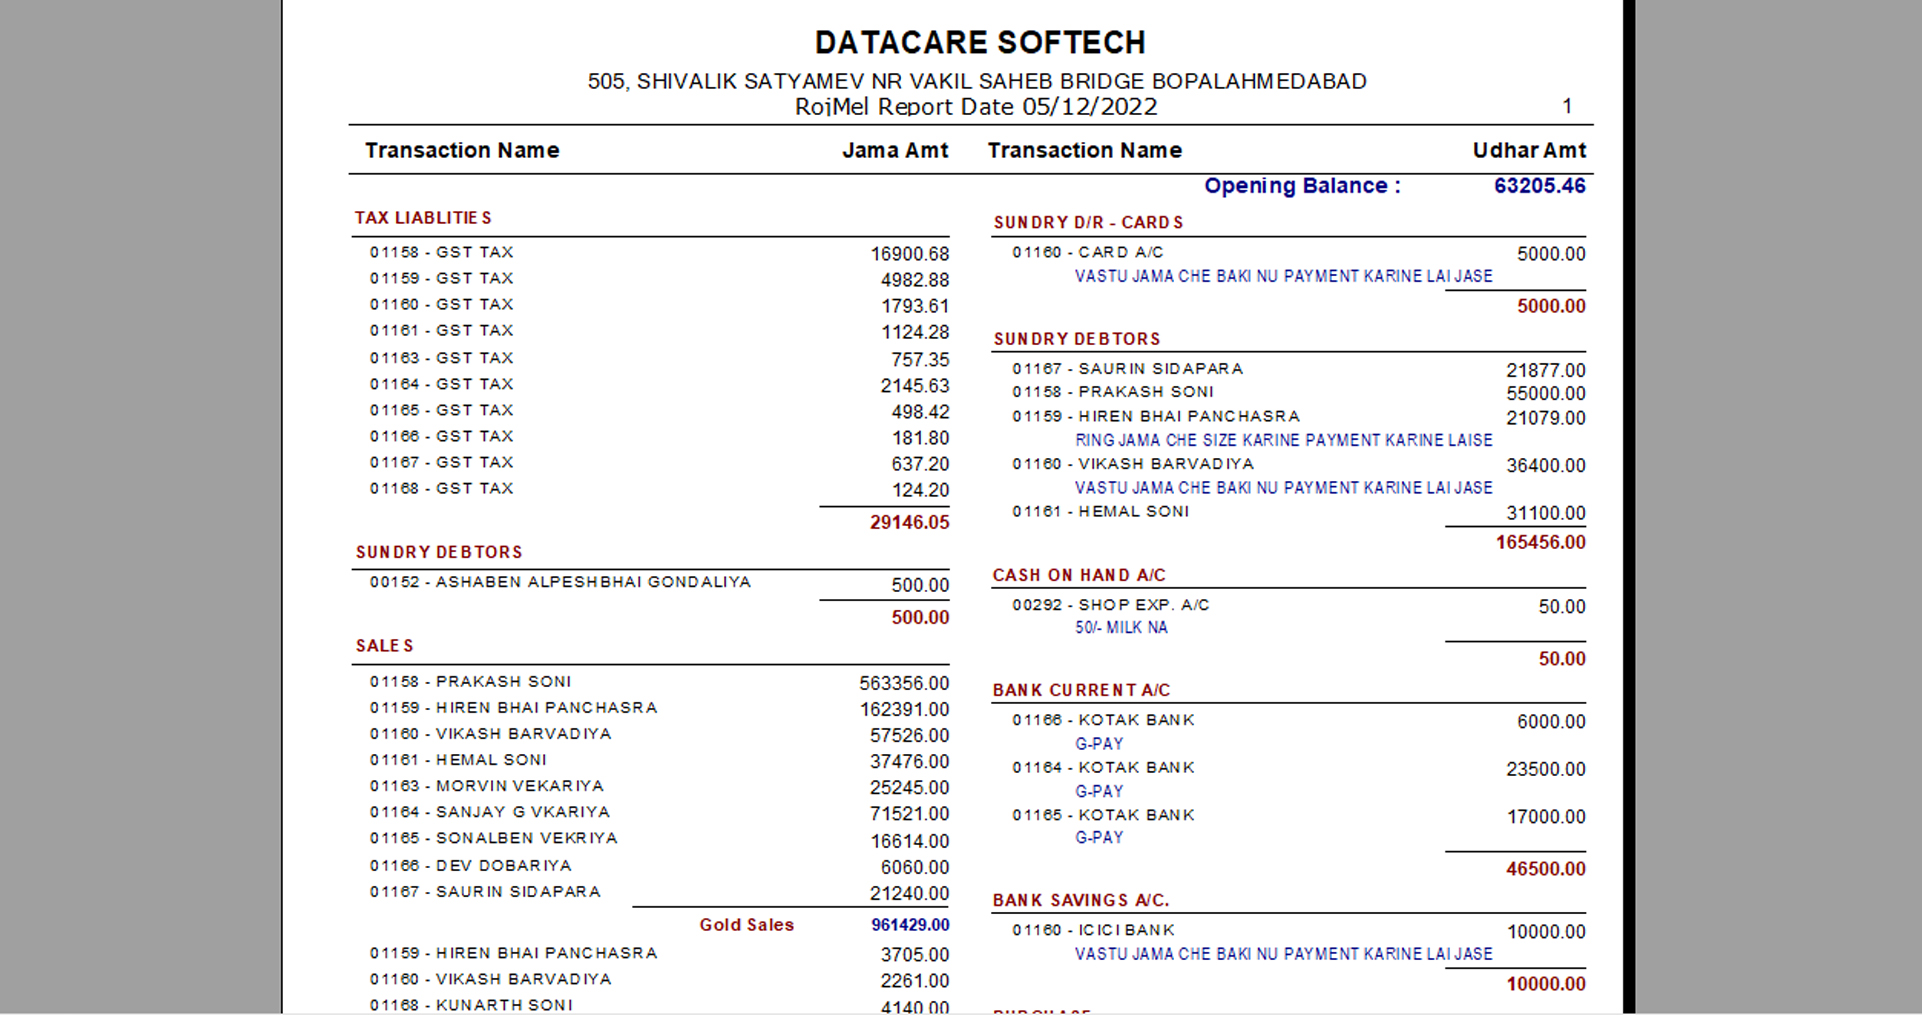Click the Jama Amt column header
This screenshot has height=1015, width=1922.
pos(895,150)
